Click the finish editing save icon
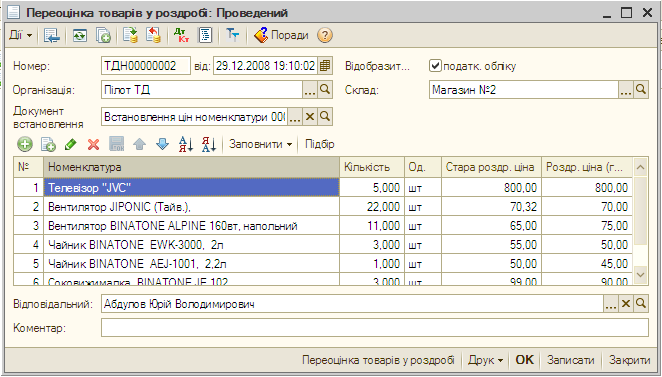Viewport: 662px width, 377px height. (117, 144)
